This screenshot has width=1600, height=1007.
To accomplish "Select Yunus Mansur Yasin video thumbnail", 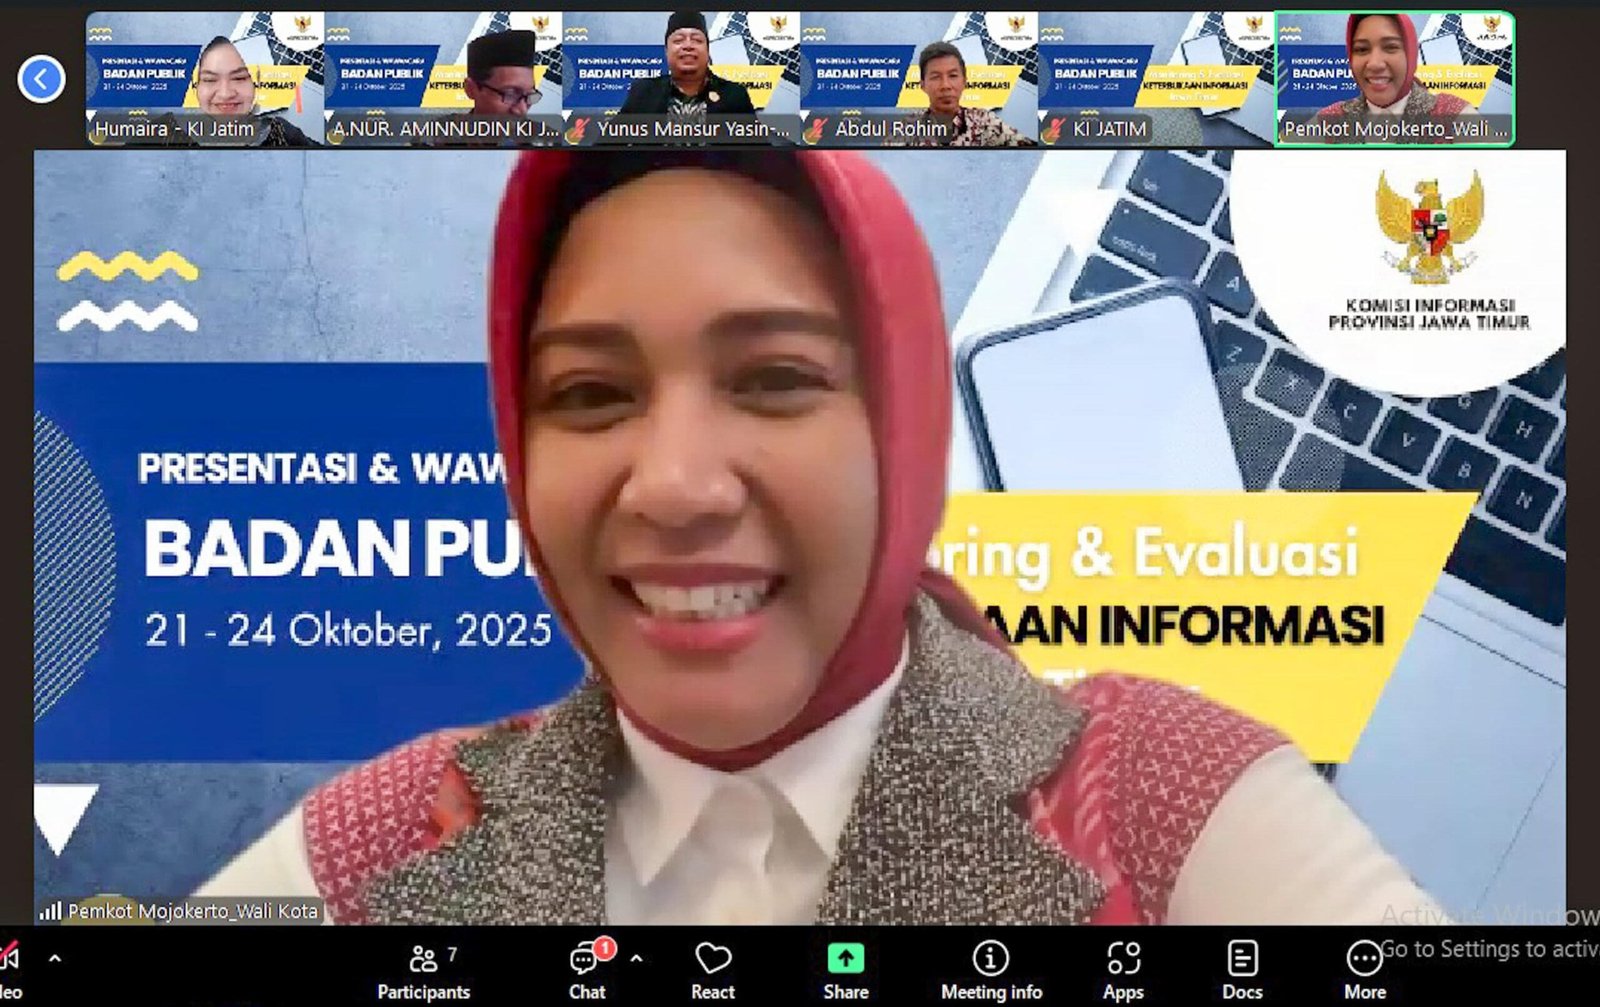I will point(681,79).
